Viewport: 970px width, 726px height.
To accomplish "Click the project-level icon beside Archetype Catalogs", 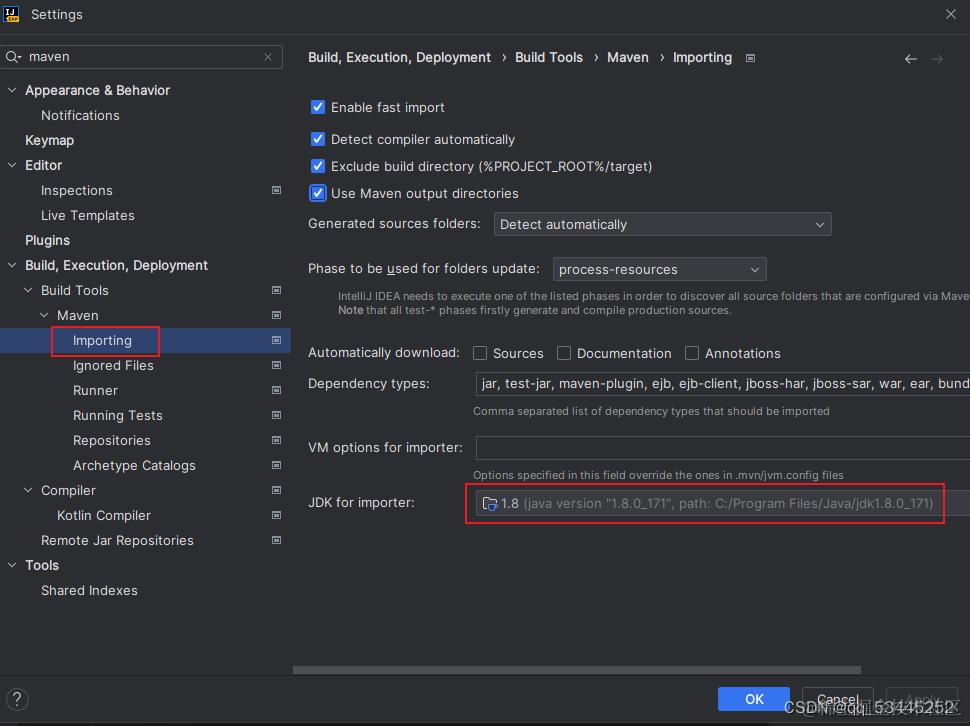I will click(277, 465).
